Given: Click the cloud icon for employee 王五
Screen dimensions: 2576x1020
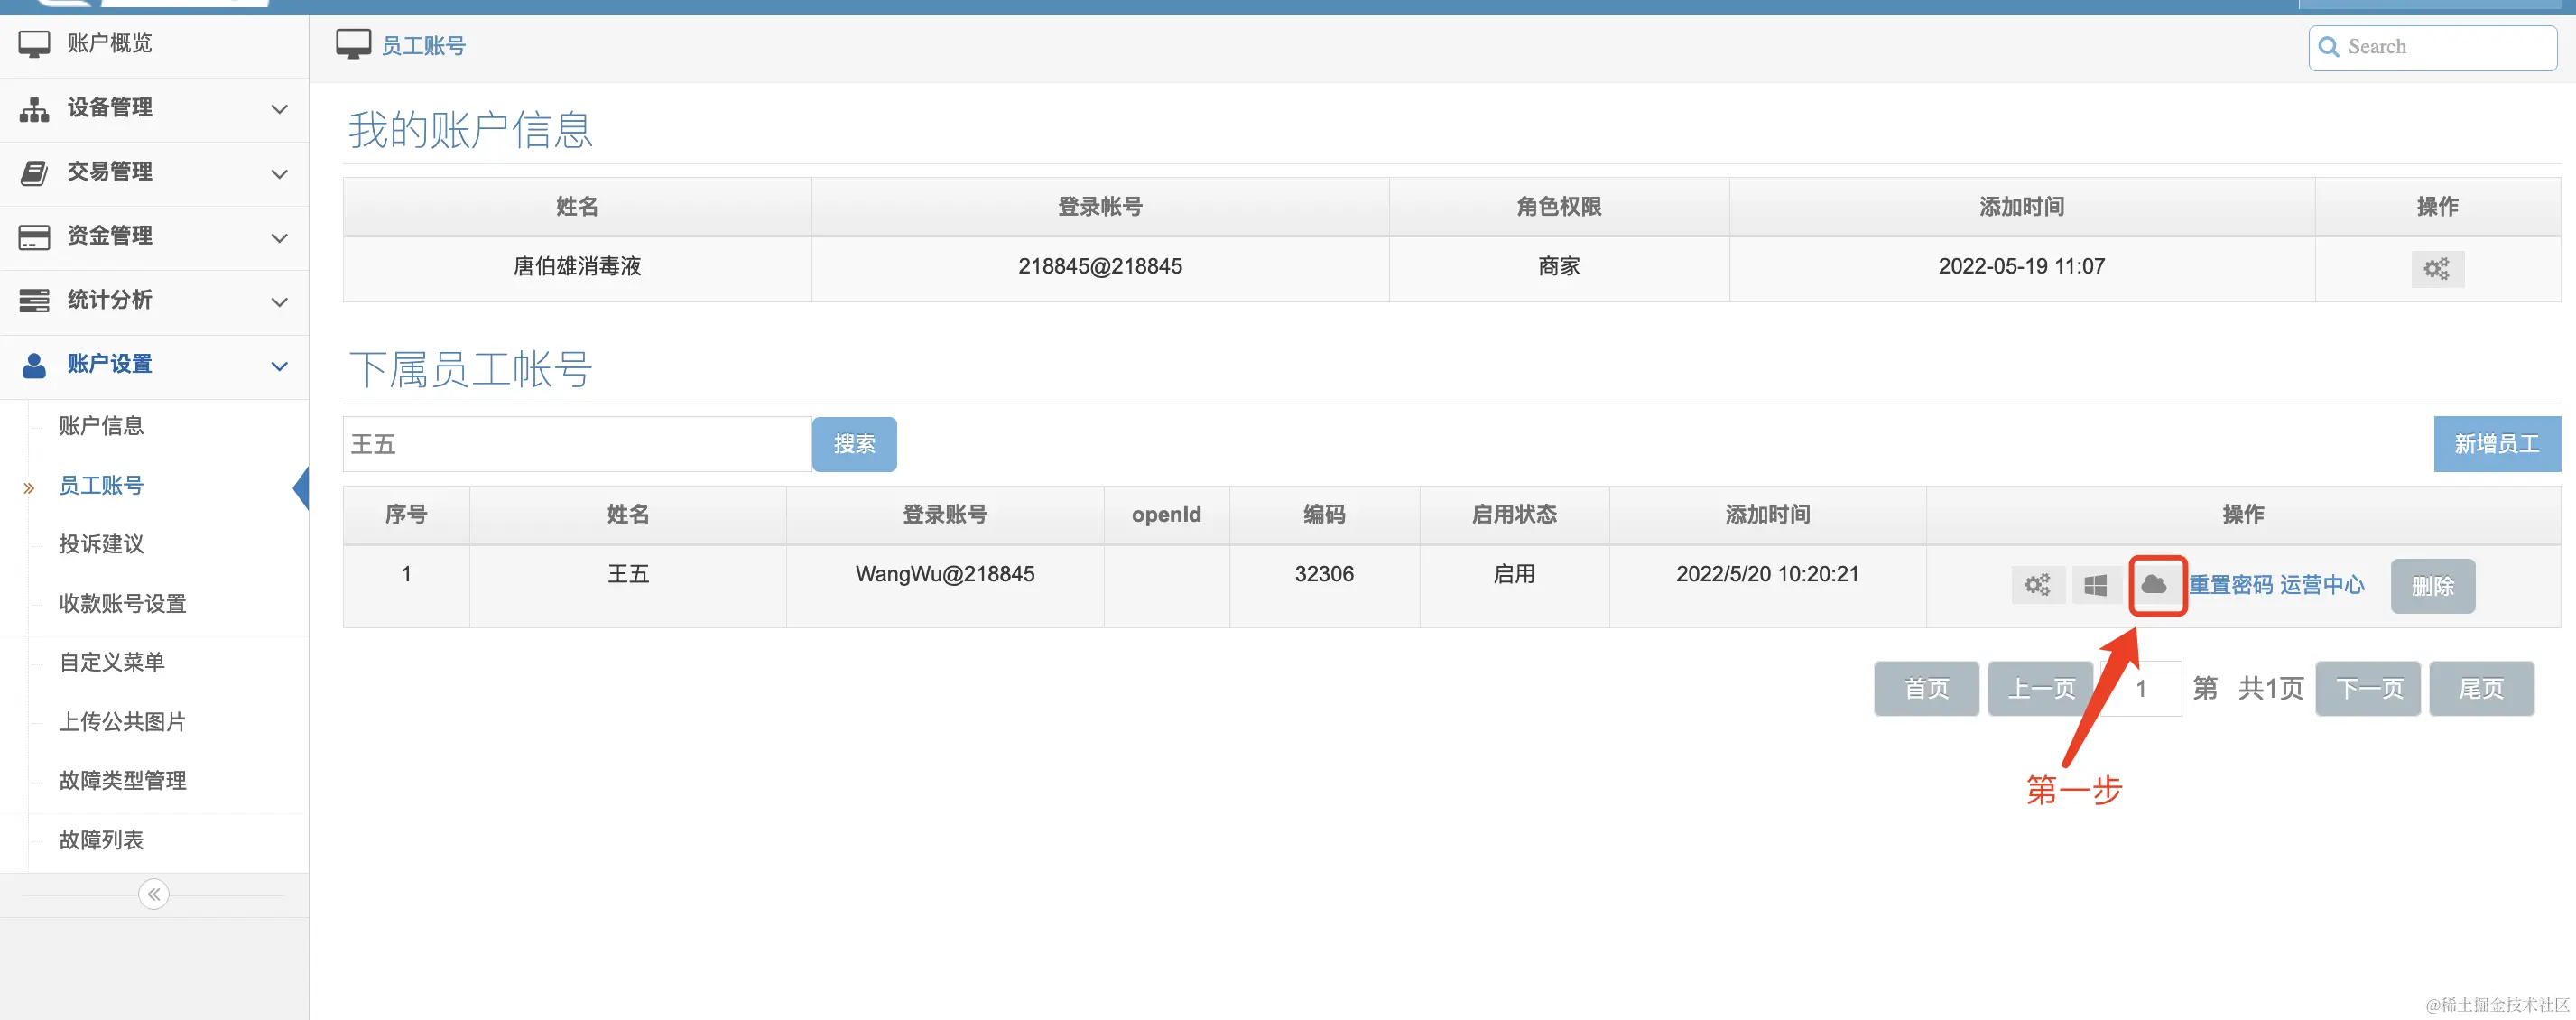Looking at the screenshot, I should [x=2157, y=586].
